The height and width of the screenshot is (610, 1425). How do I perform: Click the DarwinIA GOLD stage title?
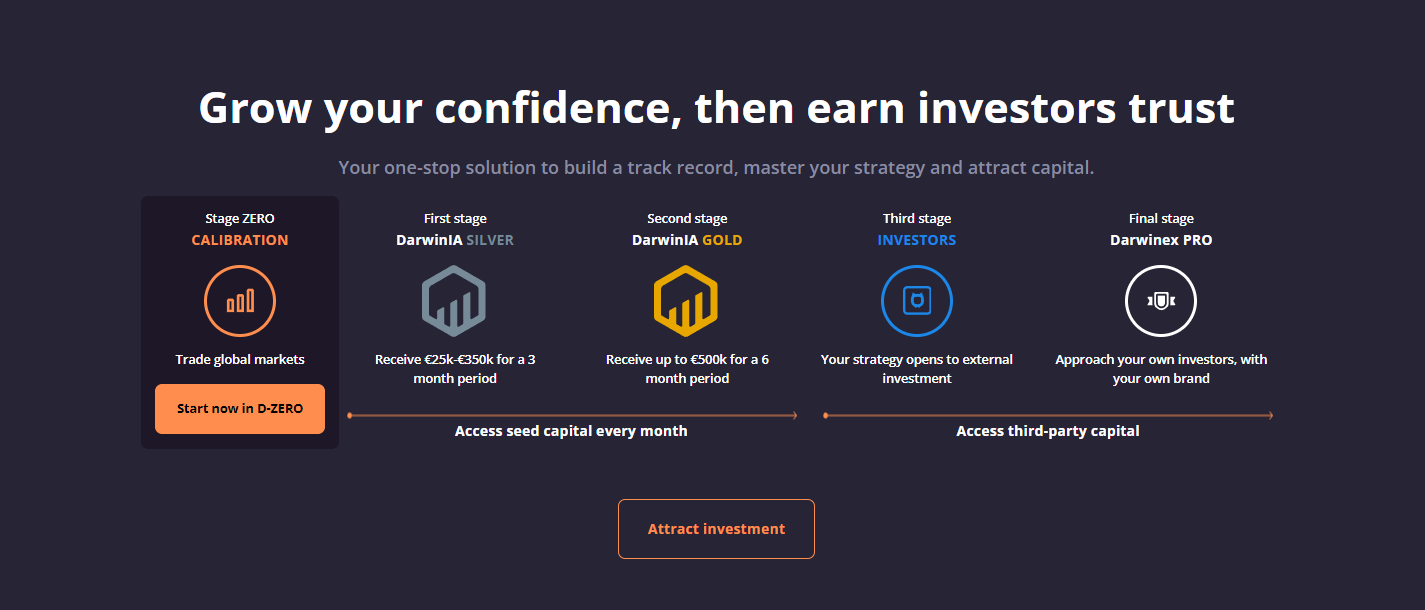[687, 240]
